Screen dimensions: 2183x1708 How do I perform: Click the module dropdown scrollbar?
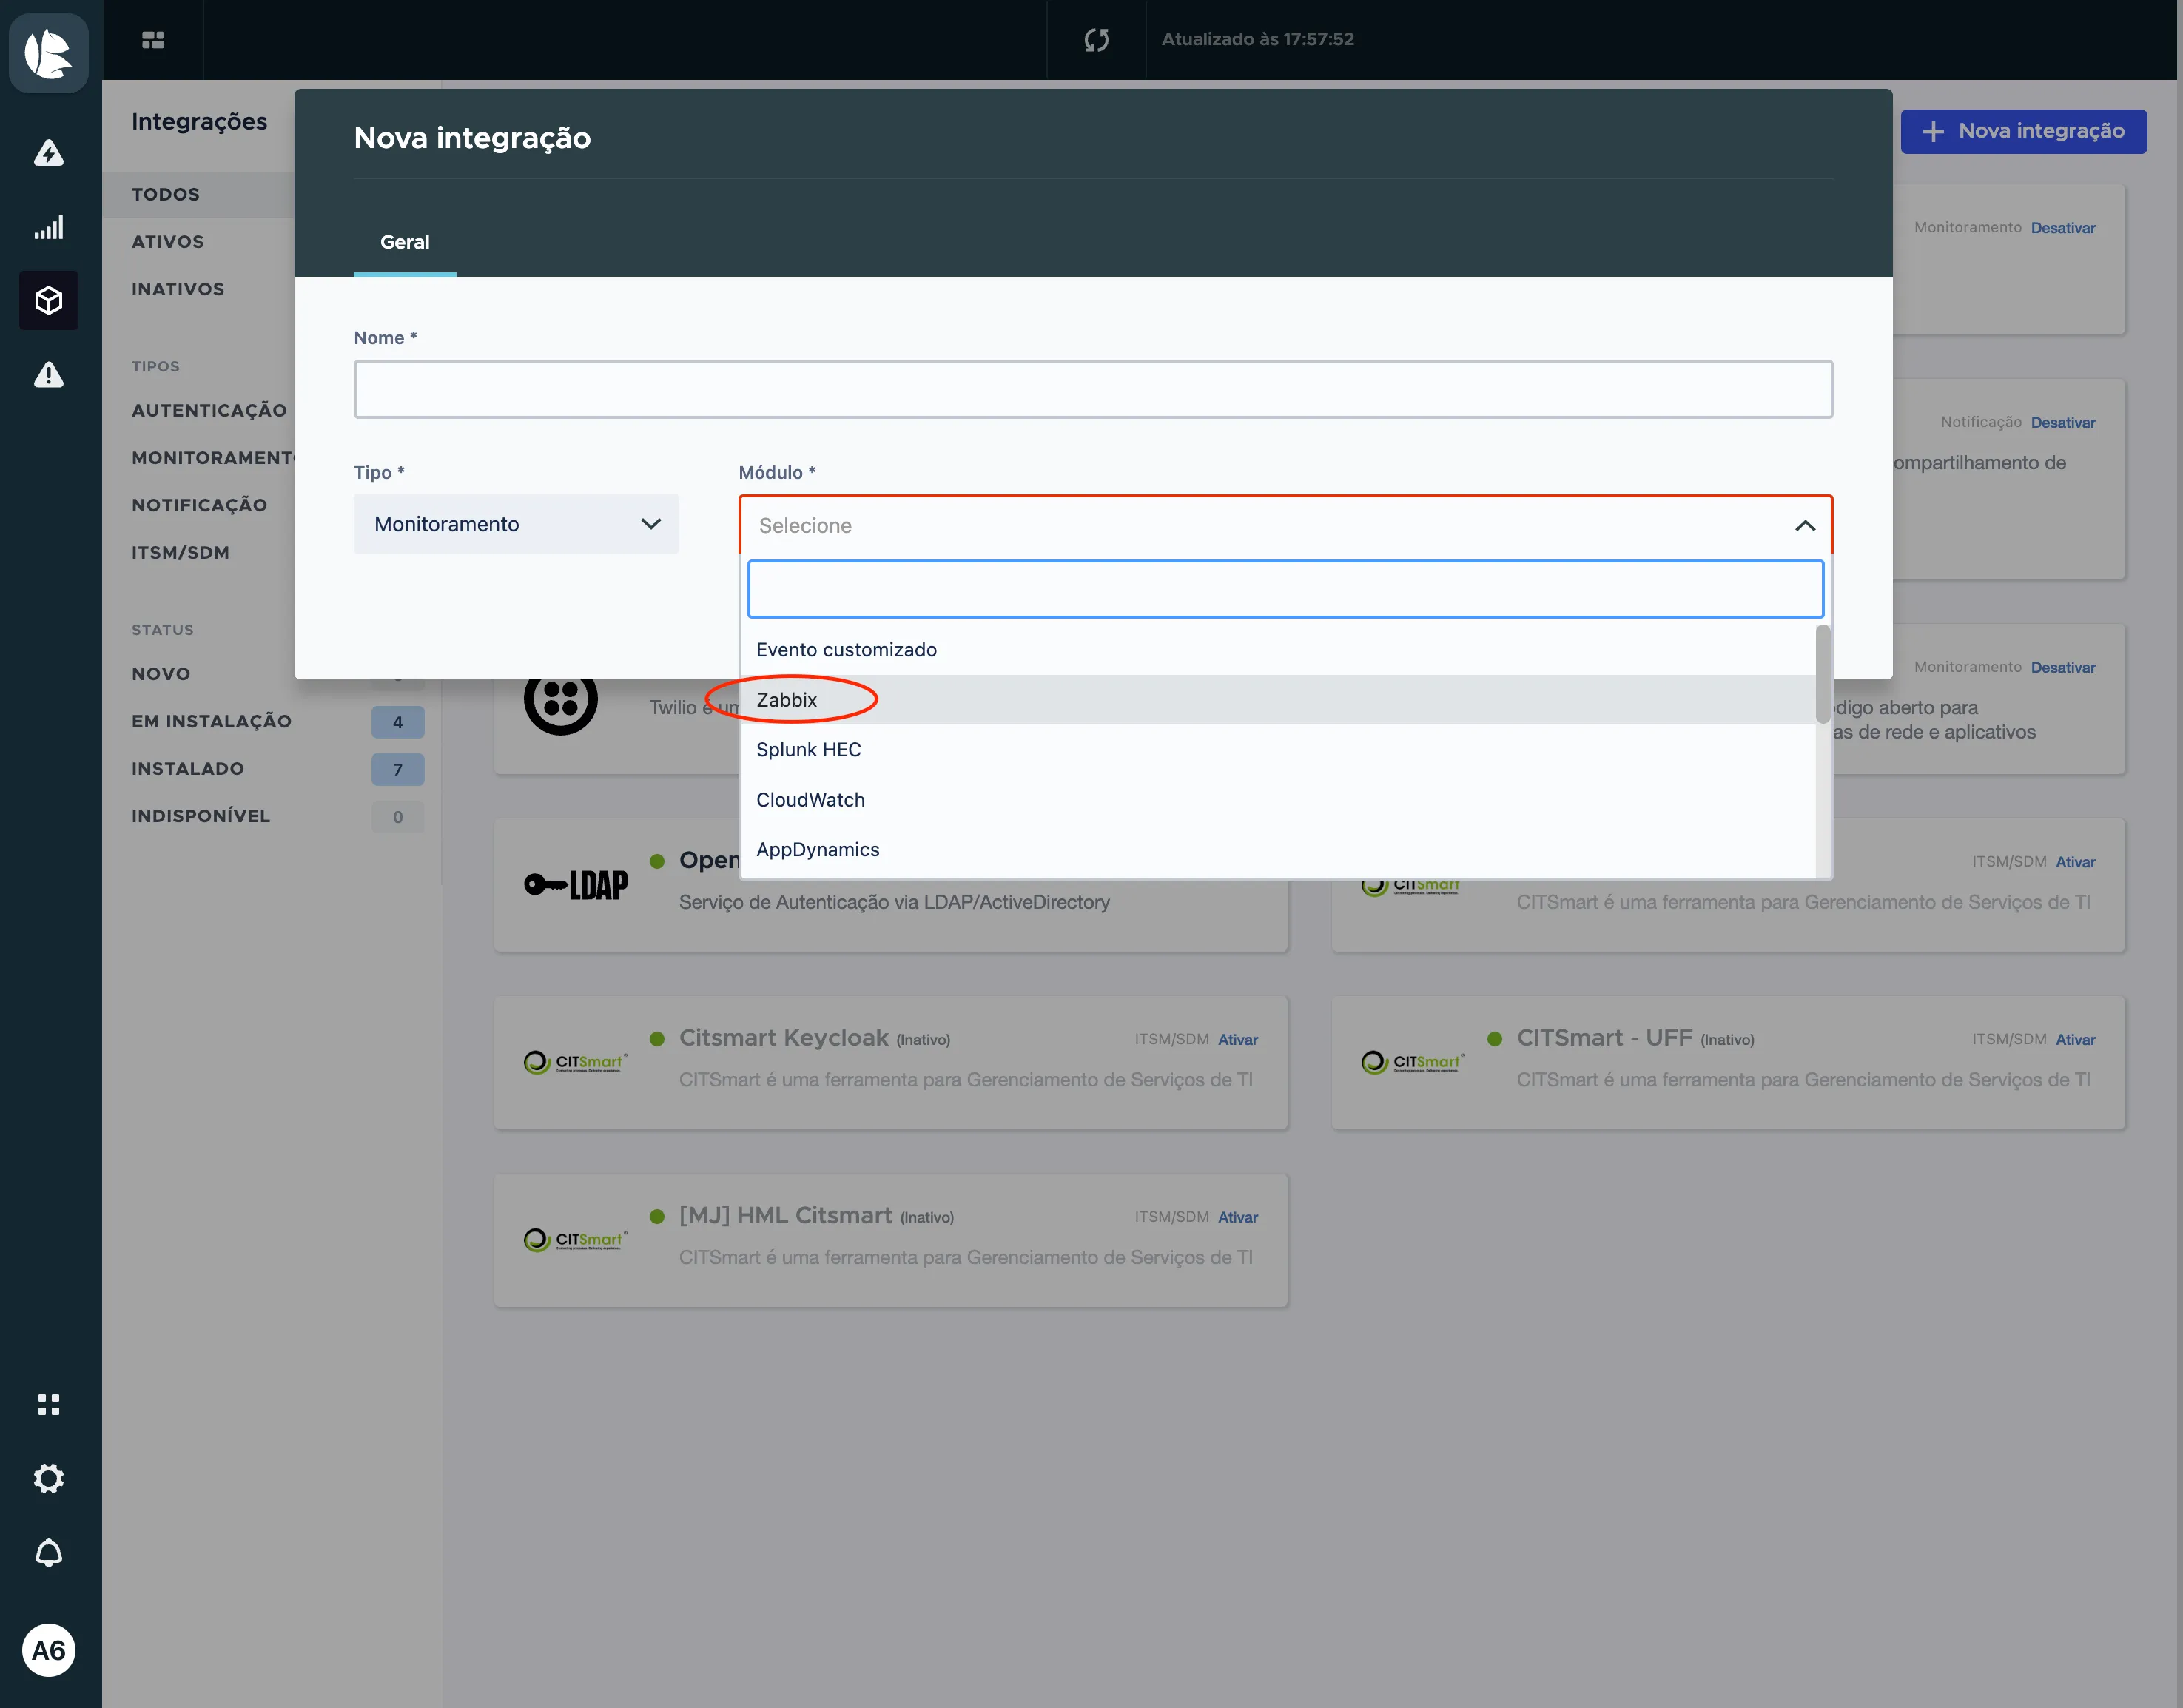[1823, 674]
